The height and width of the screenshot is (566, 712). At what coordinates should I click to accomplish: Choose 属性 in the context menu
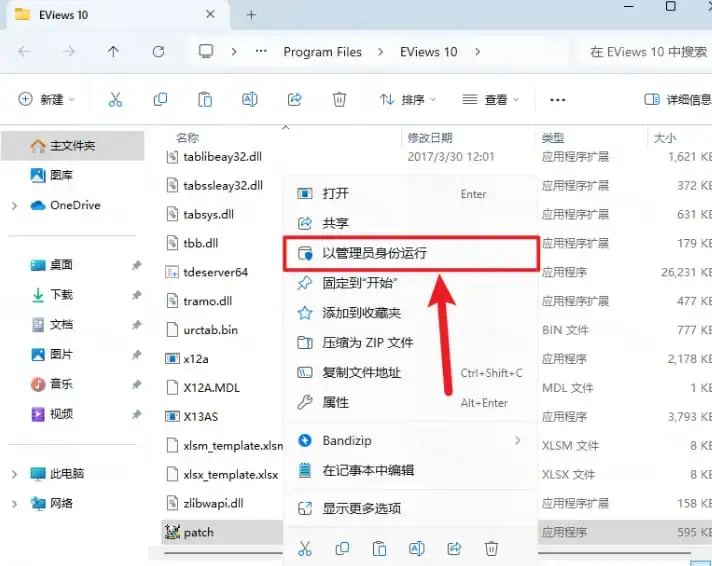coord(410,402)
